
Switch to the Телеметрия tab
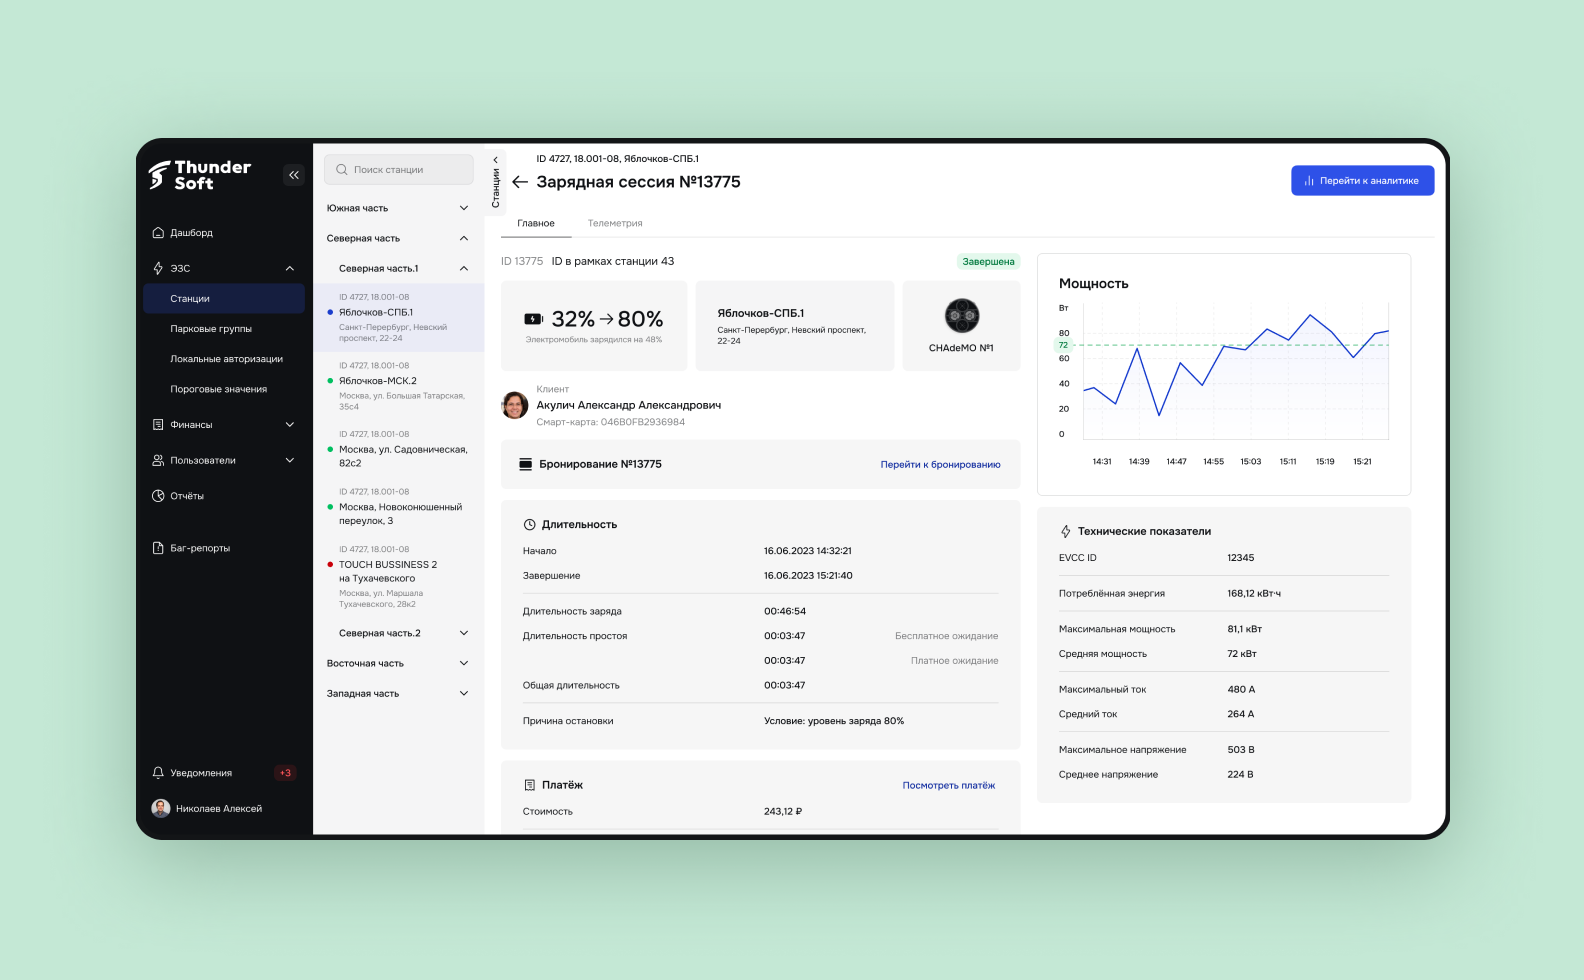click(615, 223)
